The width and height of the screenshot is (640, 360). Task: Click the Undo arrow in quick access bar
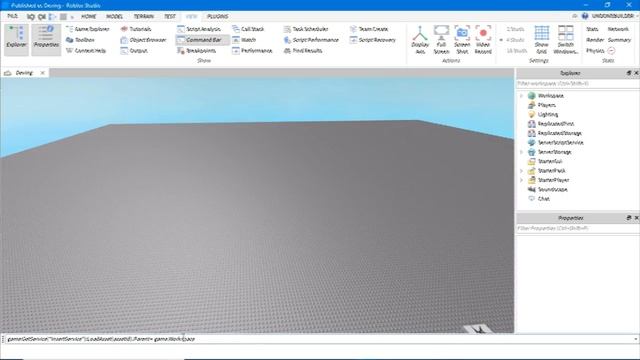coord(31,17)
